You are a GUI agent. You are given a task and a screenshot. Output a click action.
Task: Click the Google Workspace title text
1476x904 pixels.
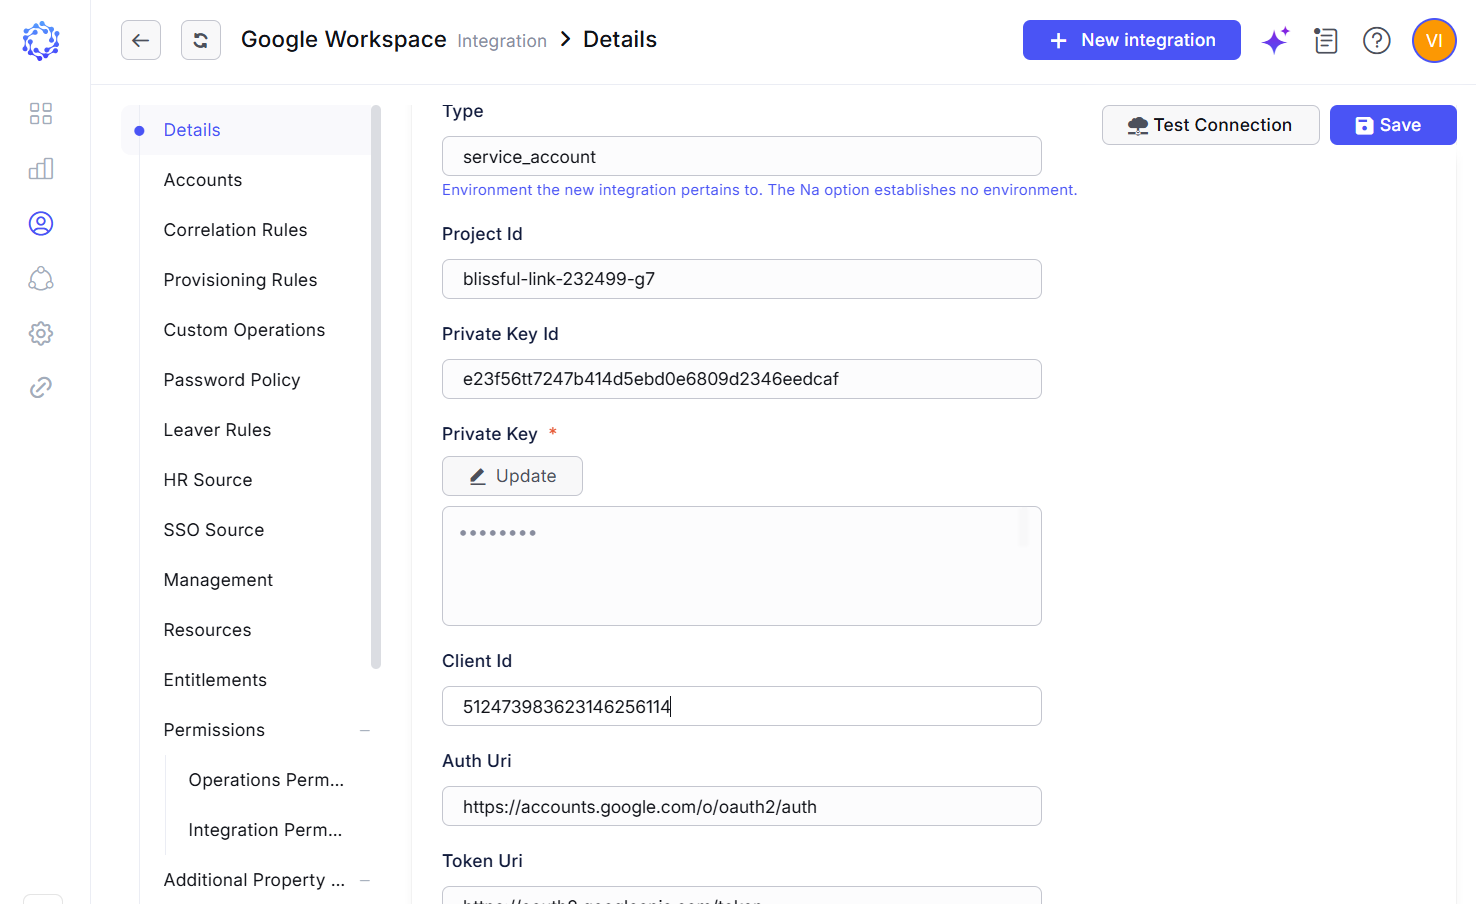[344, 39]
